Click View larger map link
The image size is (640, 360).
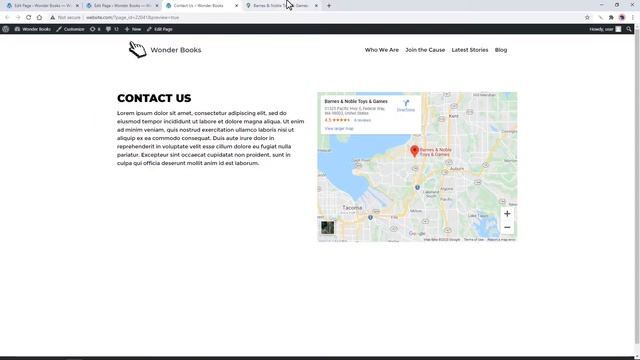(x=339, y=129)
